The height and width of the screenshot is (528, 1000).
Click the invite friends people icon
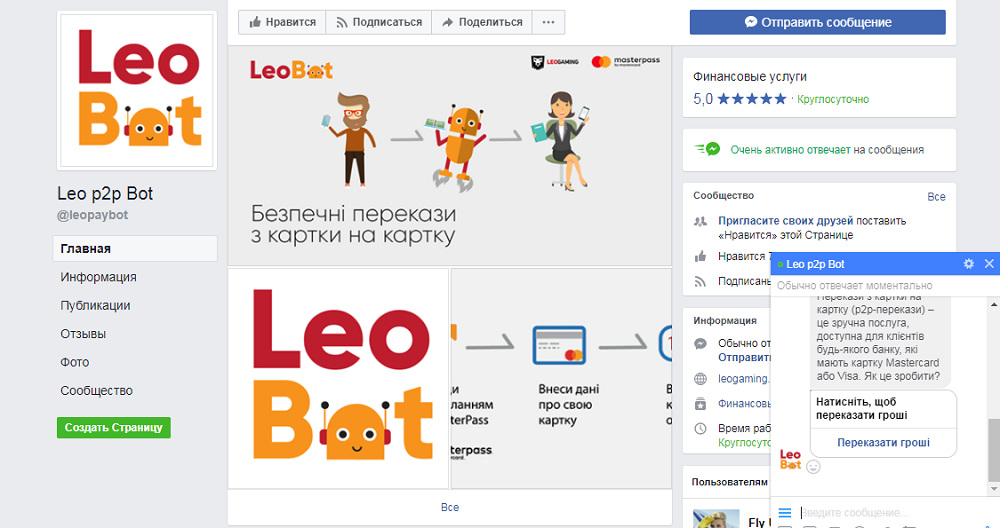(x=700, y=221)
